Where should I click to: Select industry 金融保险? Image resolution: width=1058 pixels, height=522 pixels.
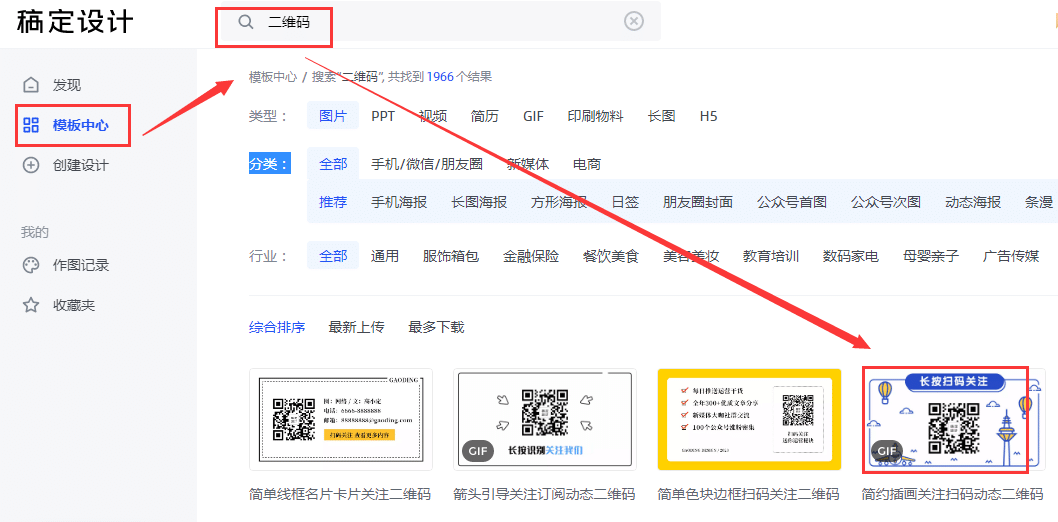(531, 256)
